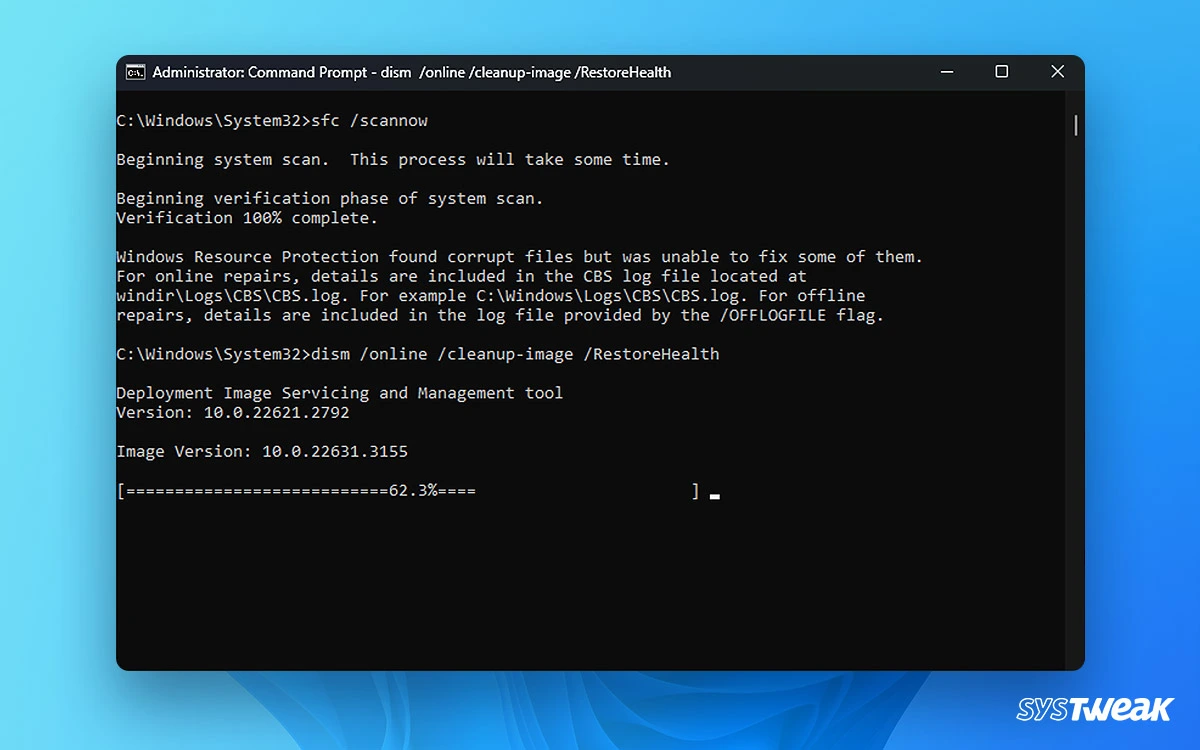This screenshot has height=750, width=1200.
Task: Click the Deployment Image Servicing tool text
Action: pyautogui.click(x=340, y=392)
